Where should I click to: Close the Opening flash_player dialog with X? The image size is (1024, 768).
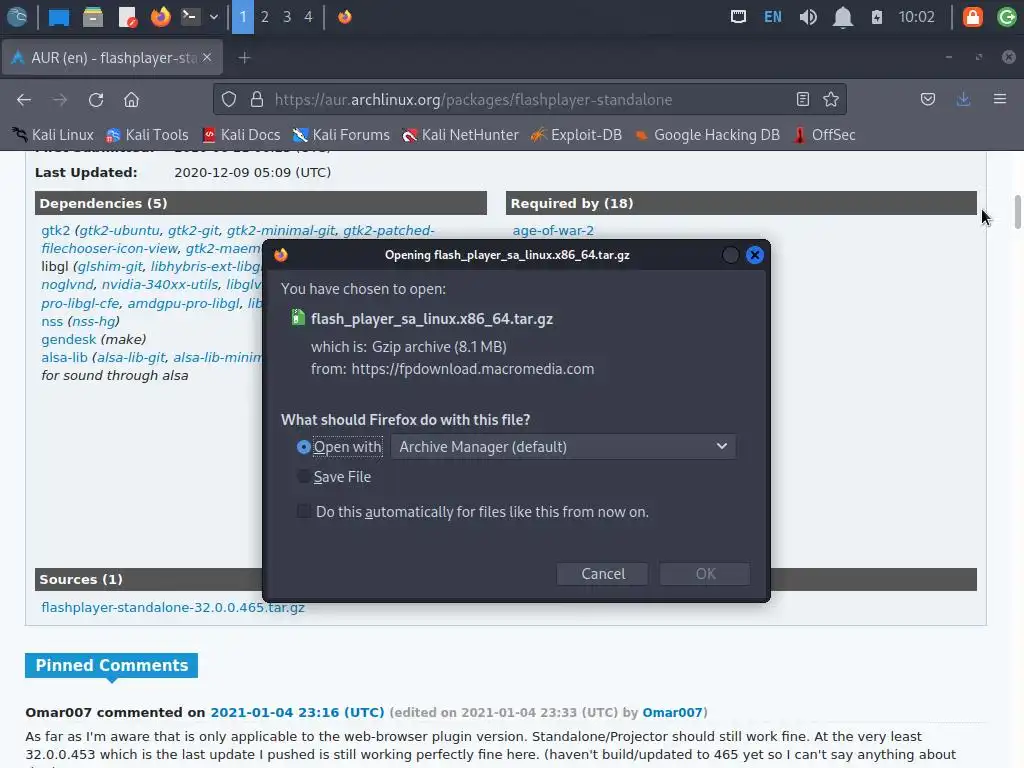(754, 255)
